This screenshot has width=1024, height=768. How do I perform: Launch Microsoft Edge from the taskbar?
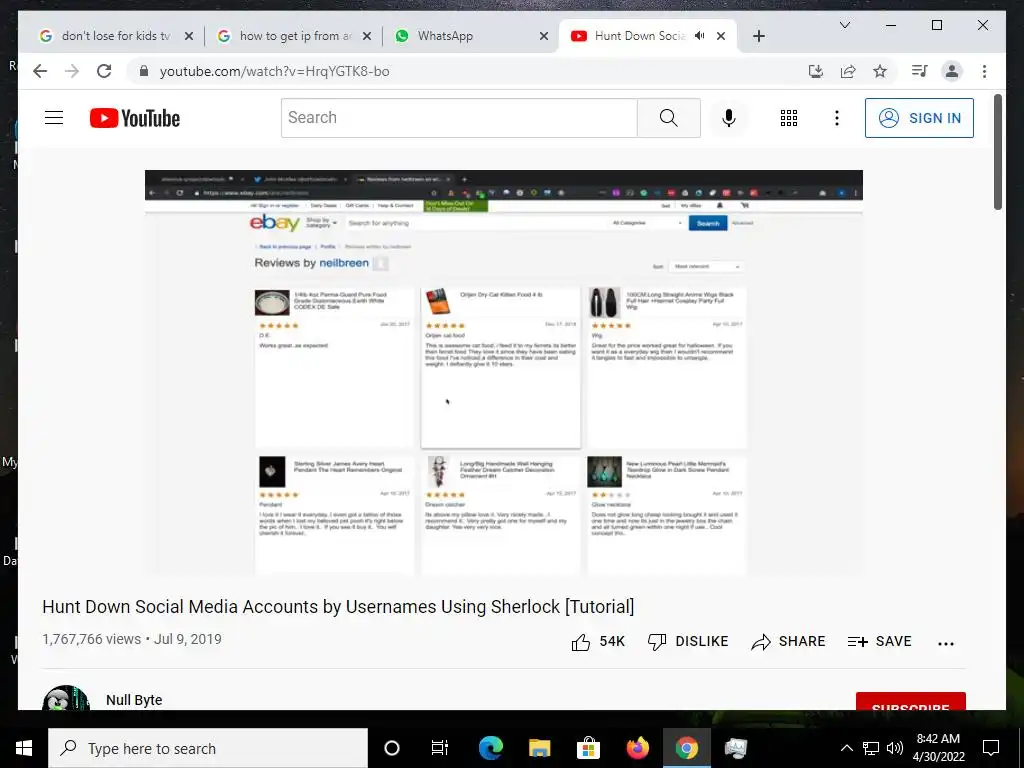click(490, 748)
